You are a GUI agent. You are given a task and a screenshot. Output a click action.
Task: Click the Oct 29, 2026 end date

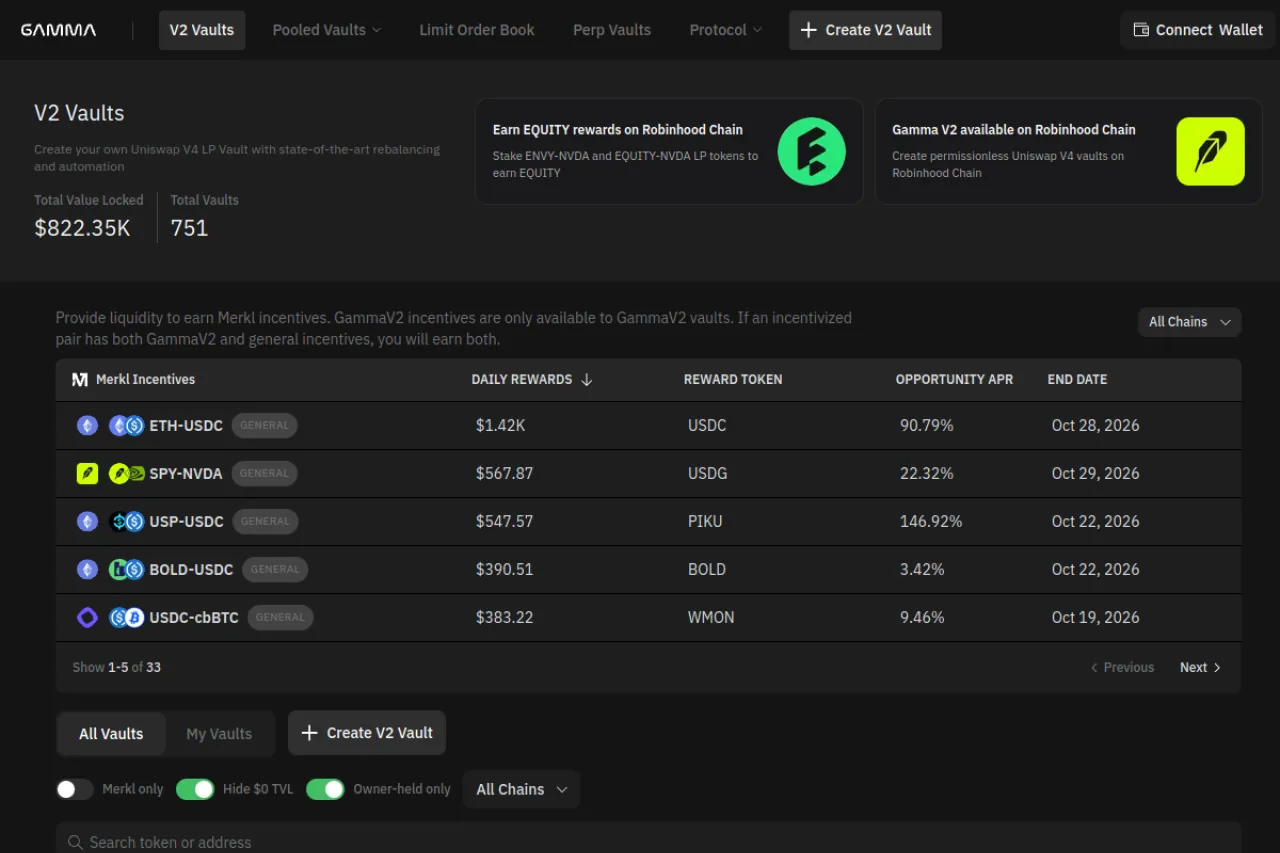[1095, 474]
